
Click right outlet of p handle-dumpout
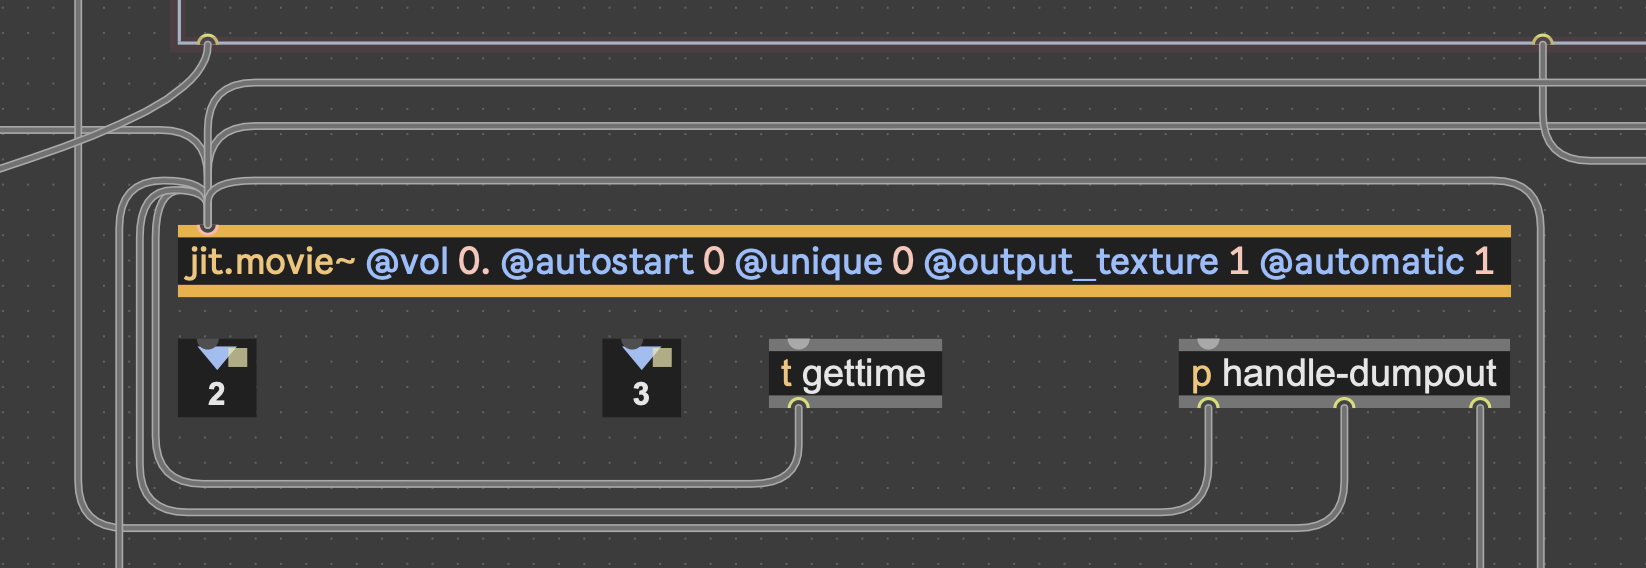[x=1479, y=405]
